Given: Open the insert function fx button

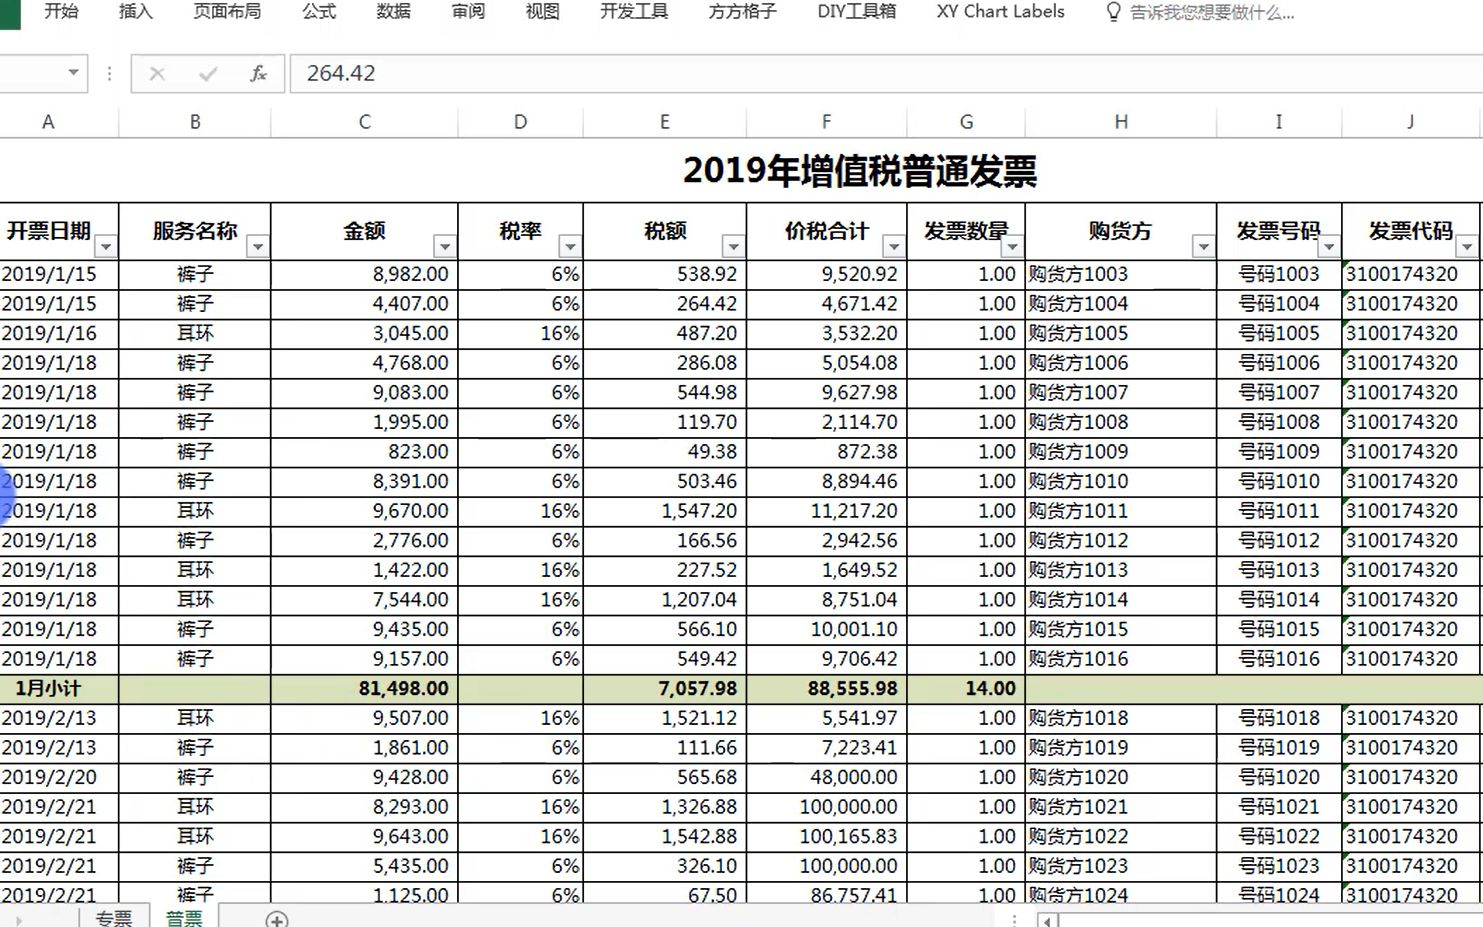Looking at the screenshot, I should click(258, 74).
